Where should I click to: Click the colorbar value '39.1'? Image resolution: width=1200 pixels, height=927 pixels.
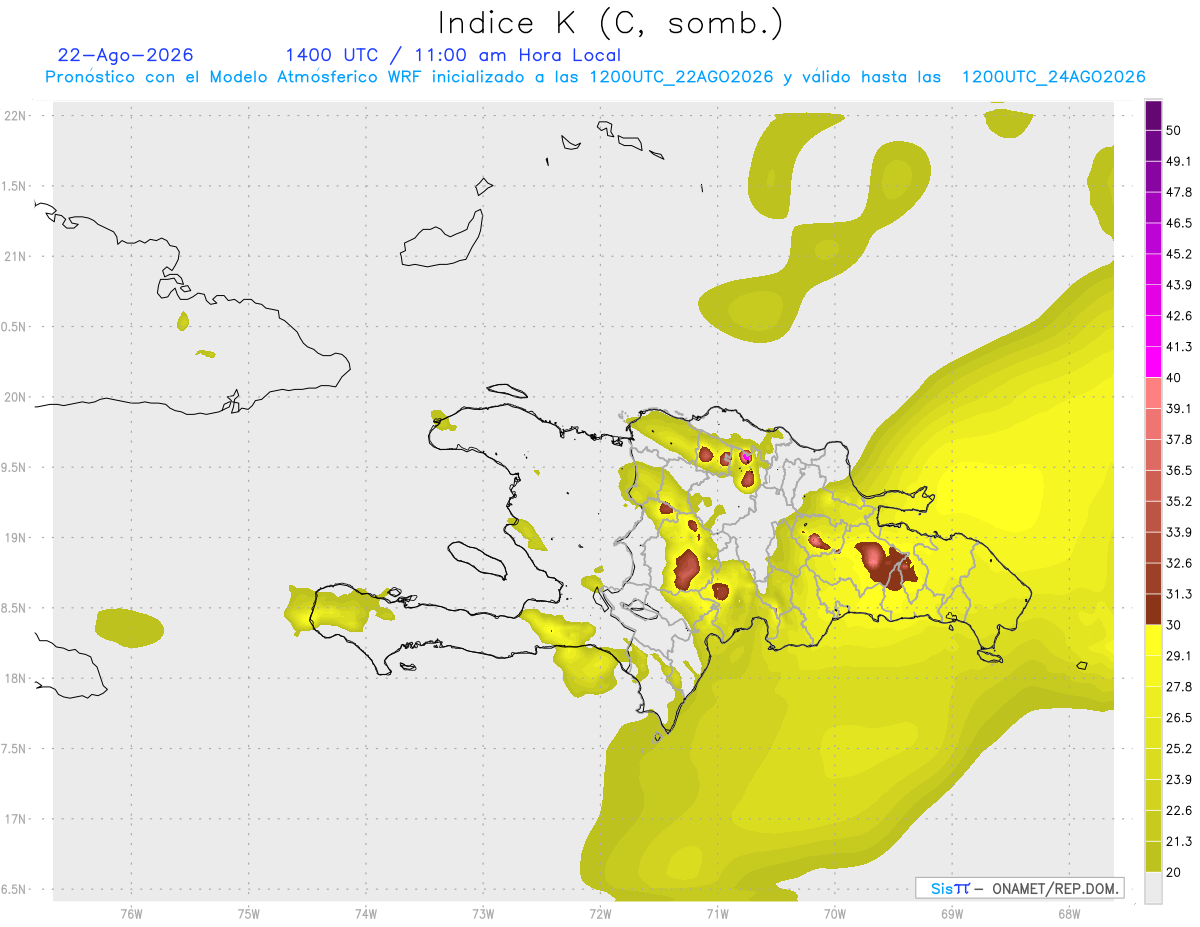click(x=1178, y=409)
